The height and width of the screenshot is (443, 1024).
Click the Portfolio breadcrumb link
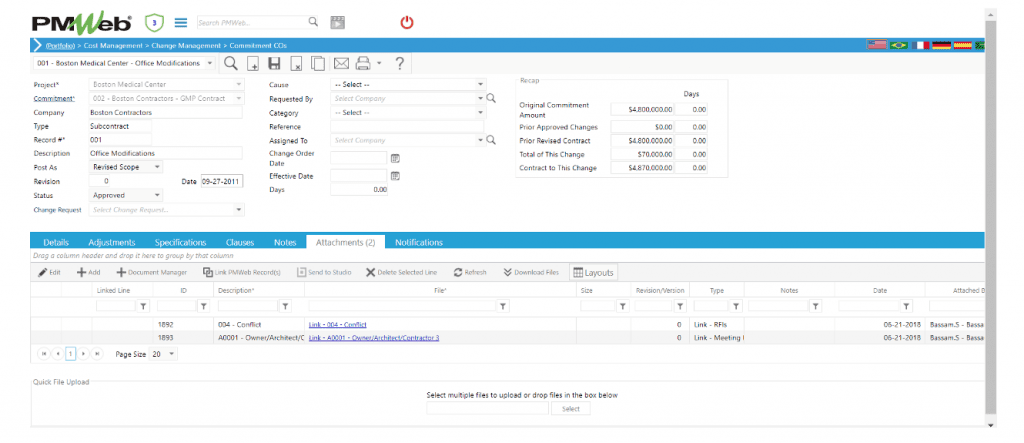(x=59, y=46)
